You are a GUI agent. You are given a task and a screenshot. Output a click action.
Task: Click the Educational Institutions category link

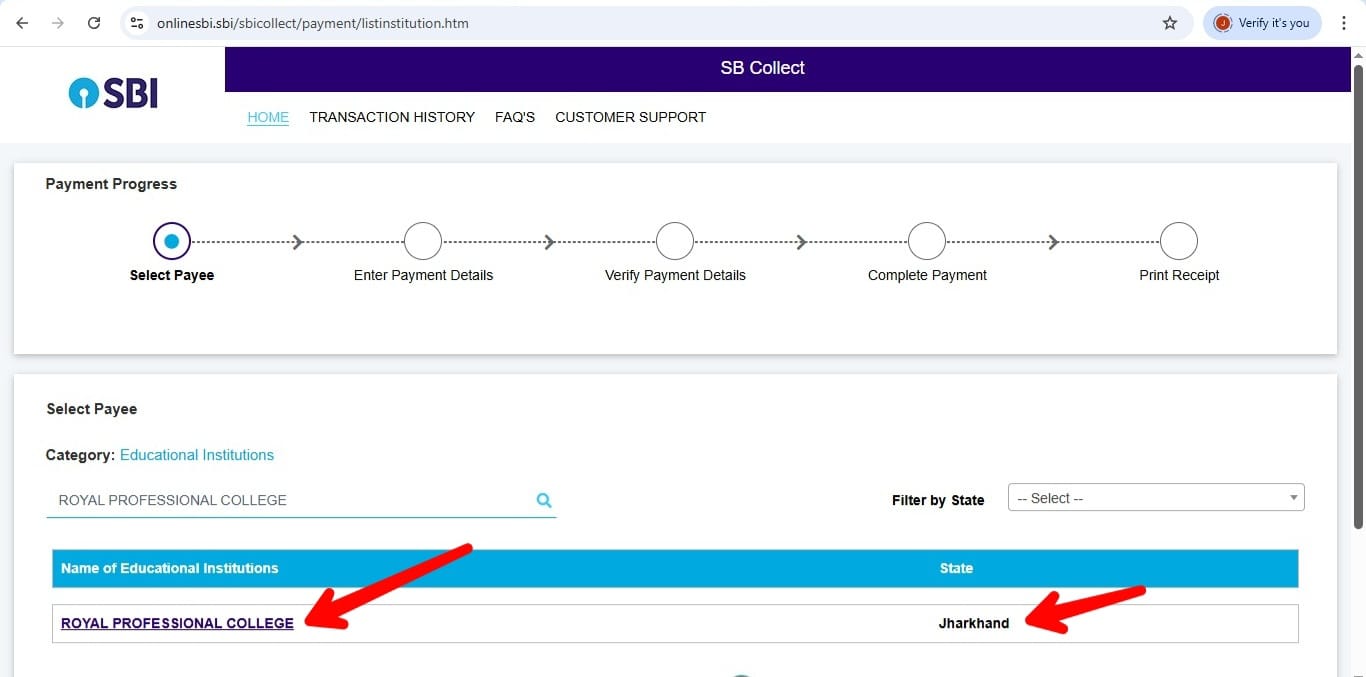[197, 455]
